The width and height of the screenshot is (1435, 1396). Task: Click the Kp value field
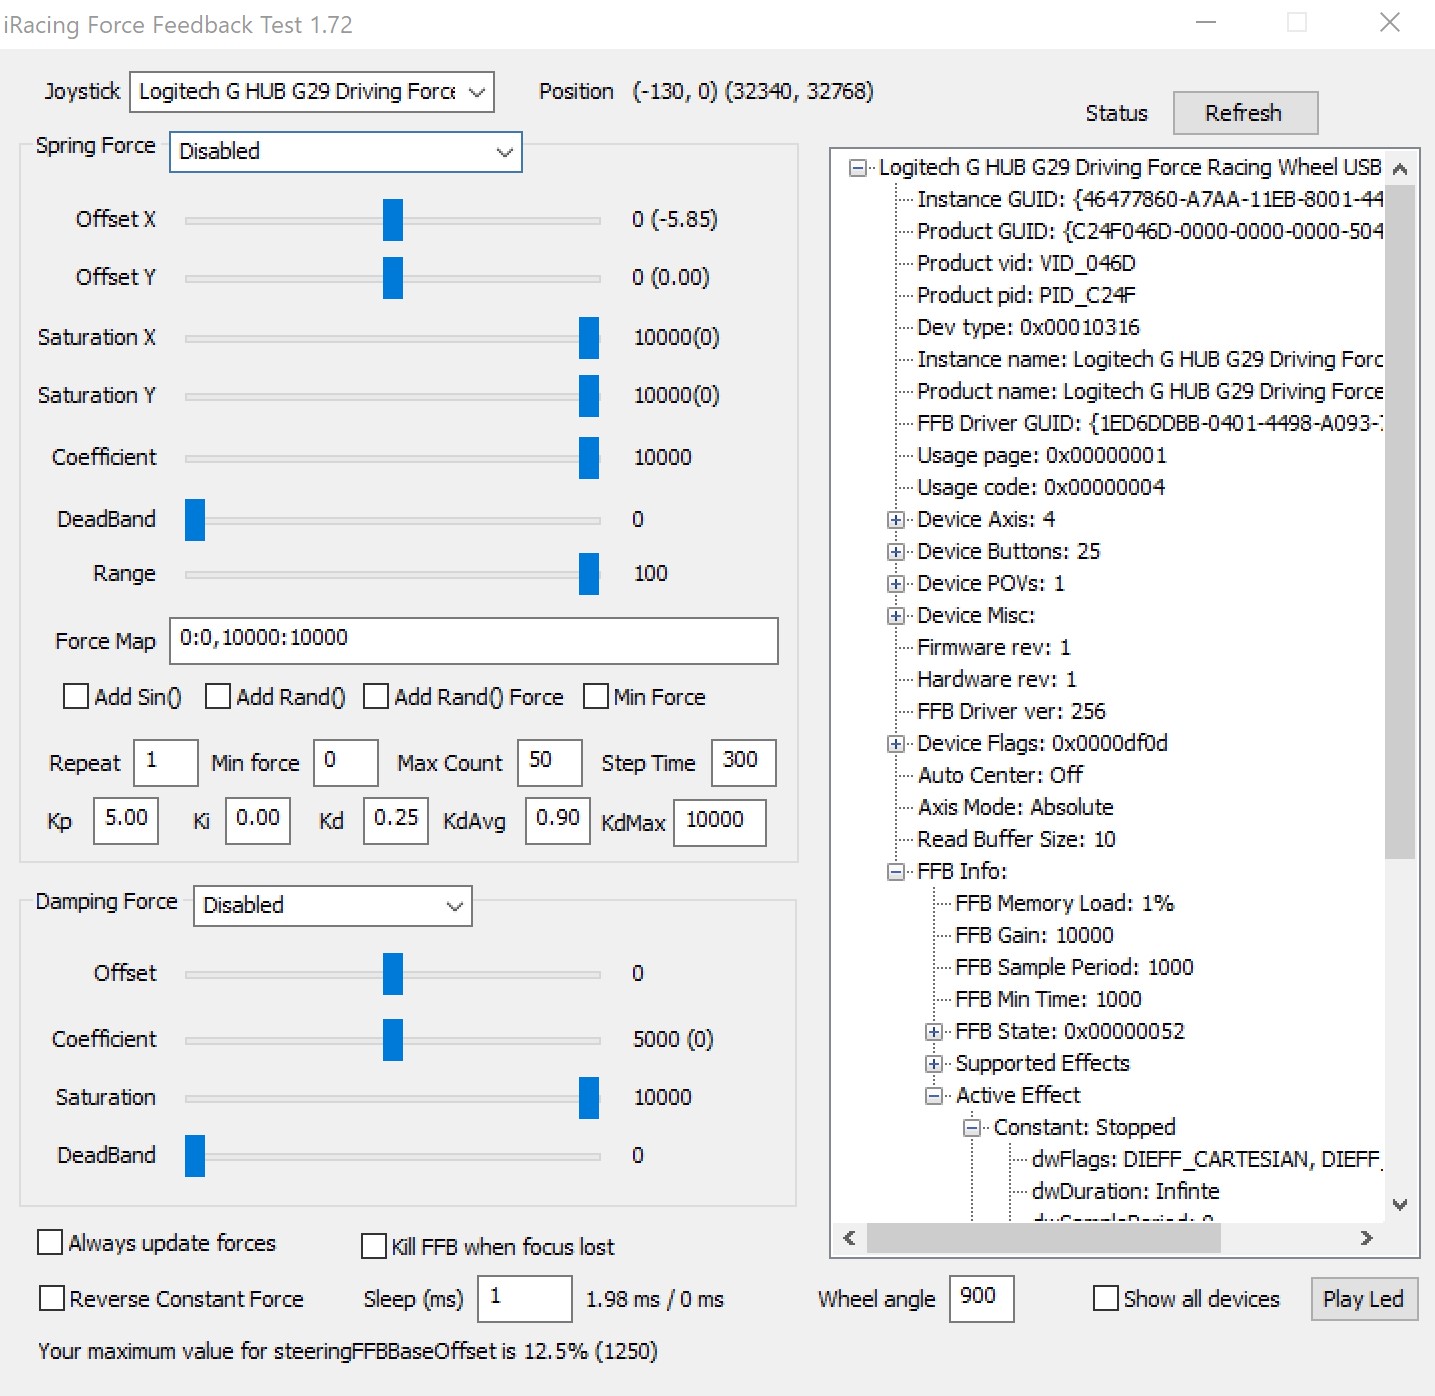click(126, 821)
